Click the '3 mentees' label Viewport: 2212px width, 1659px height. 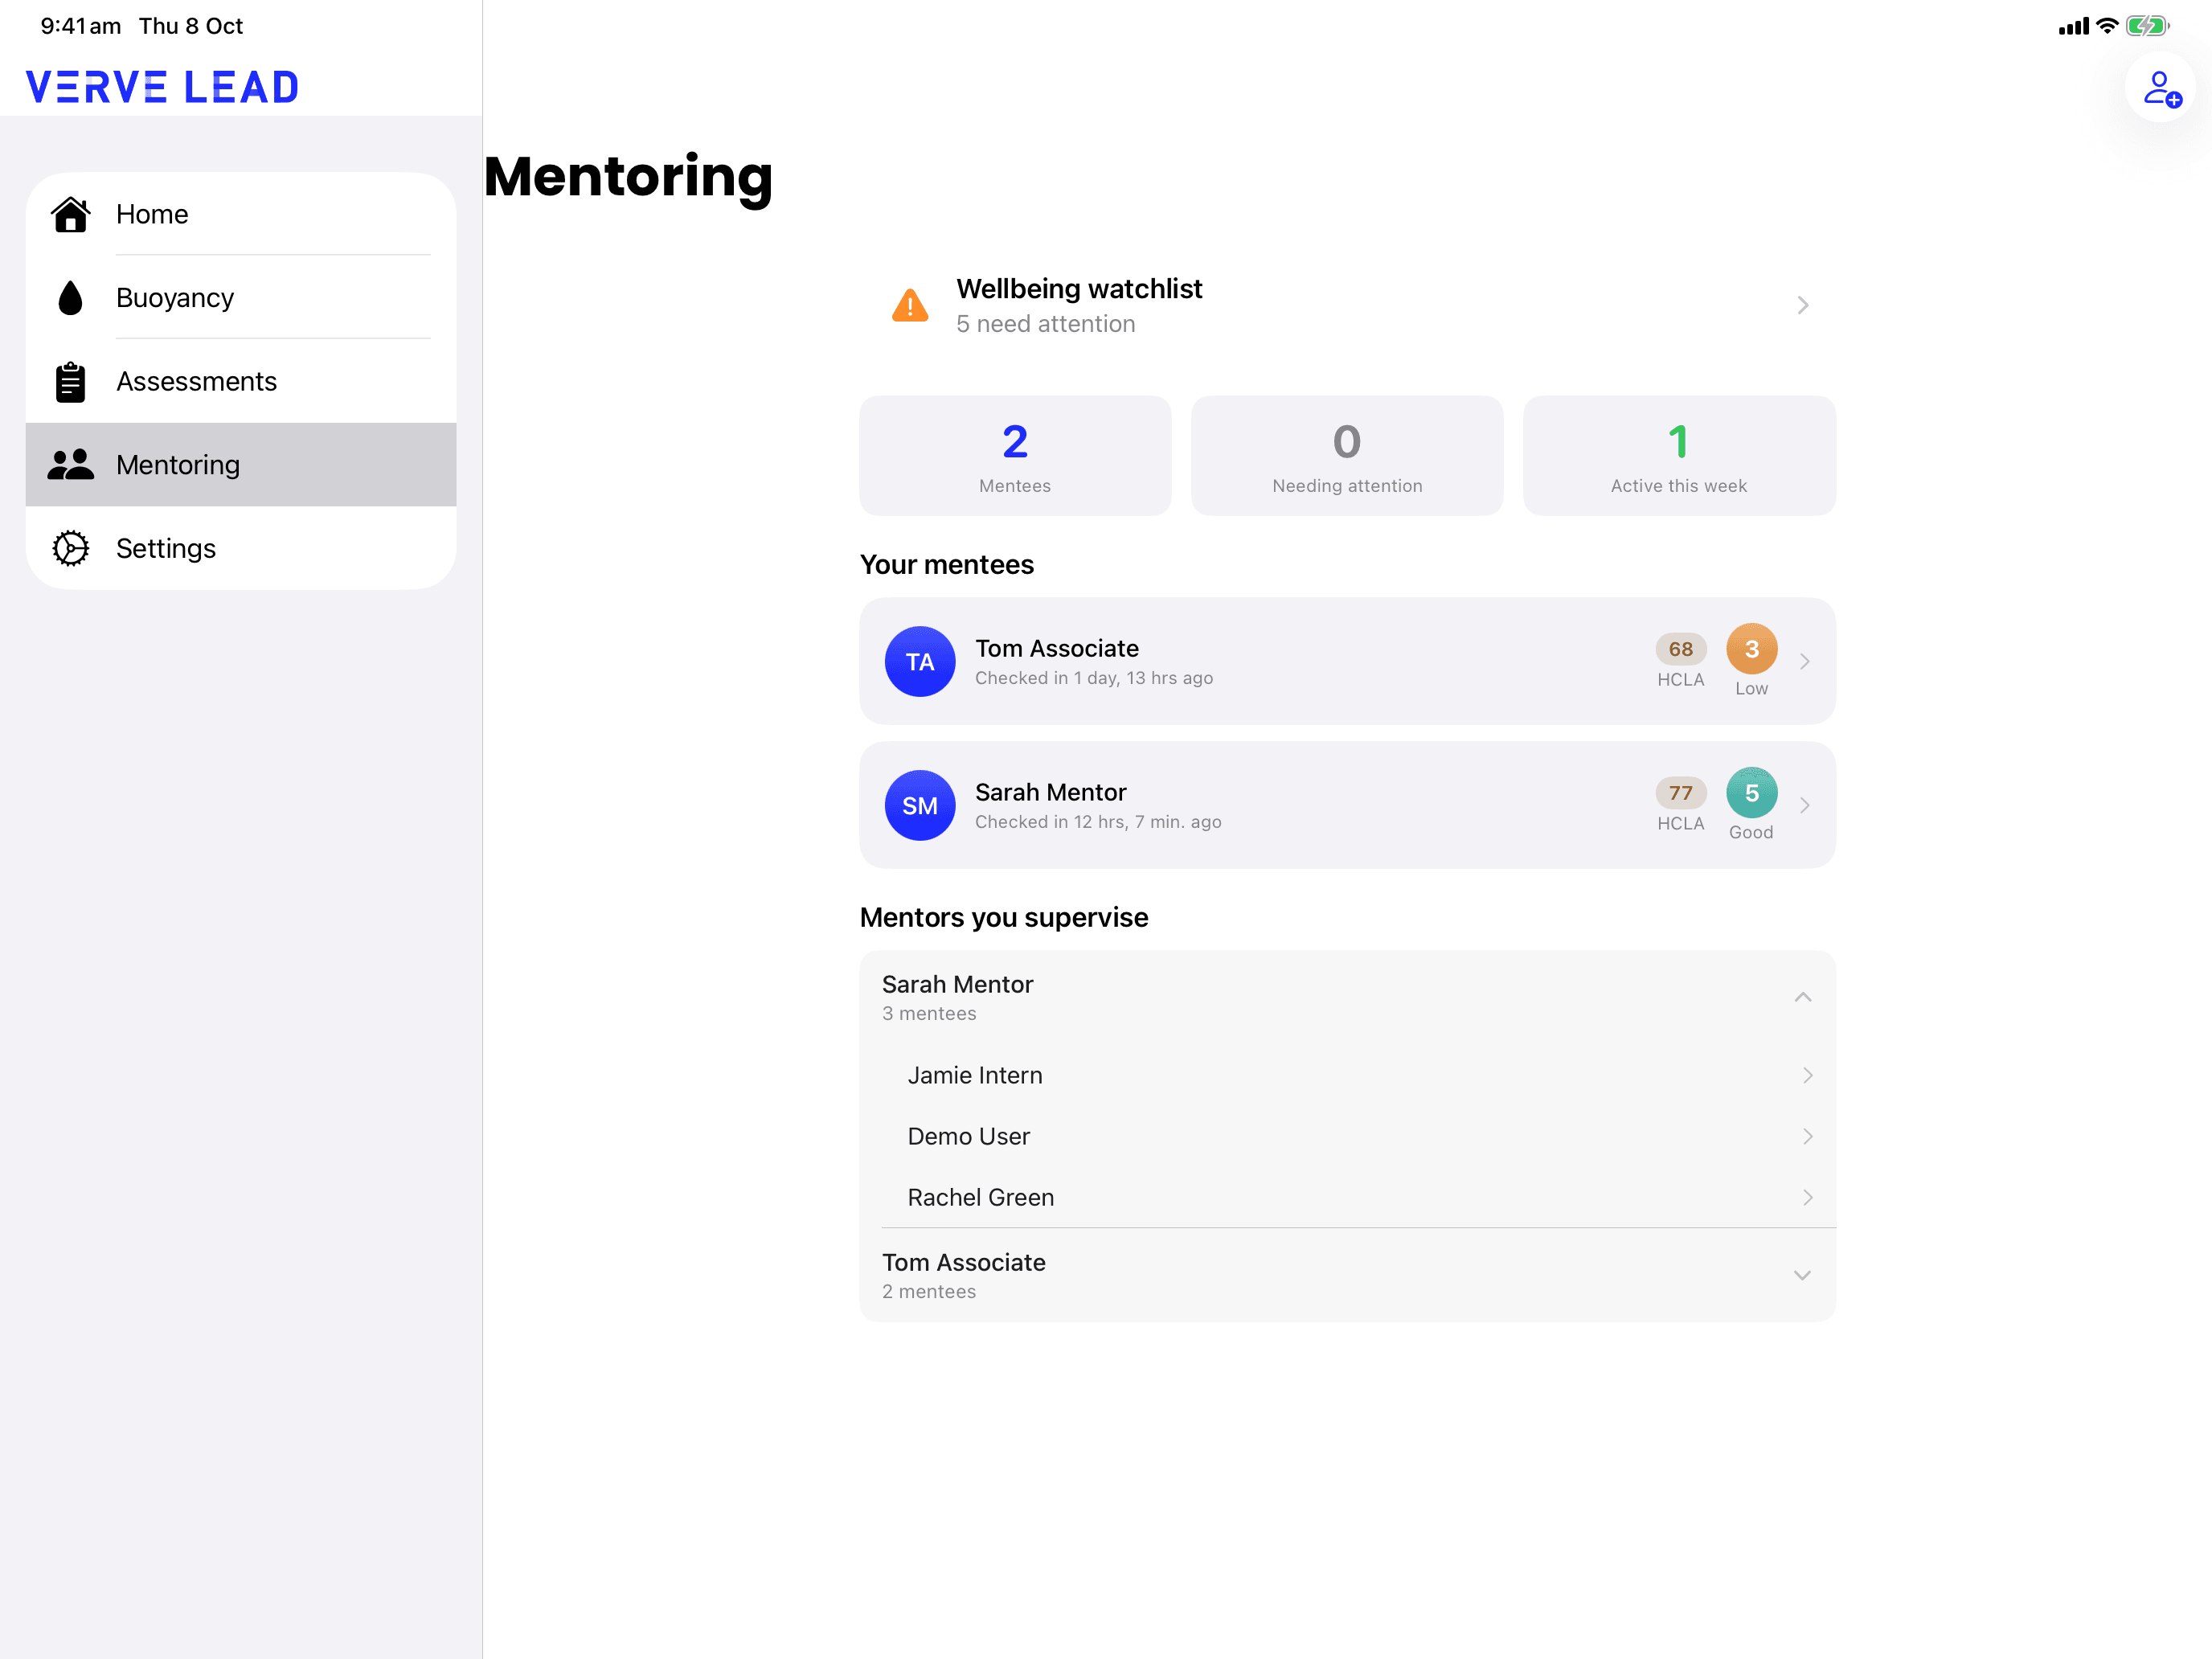pyautogui.click(x=929, y=1013)
